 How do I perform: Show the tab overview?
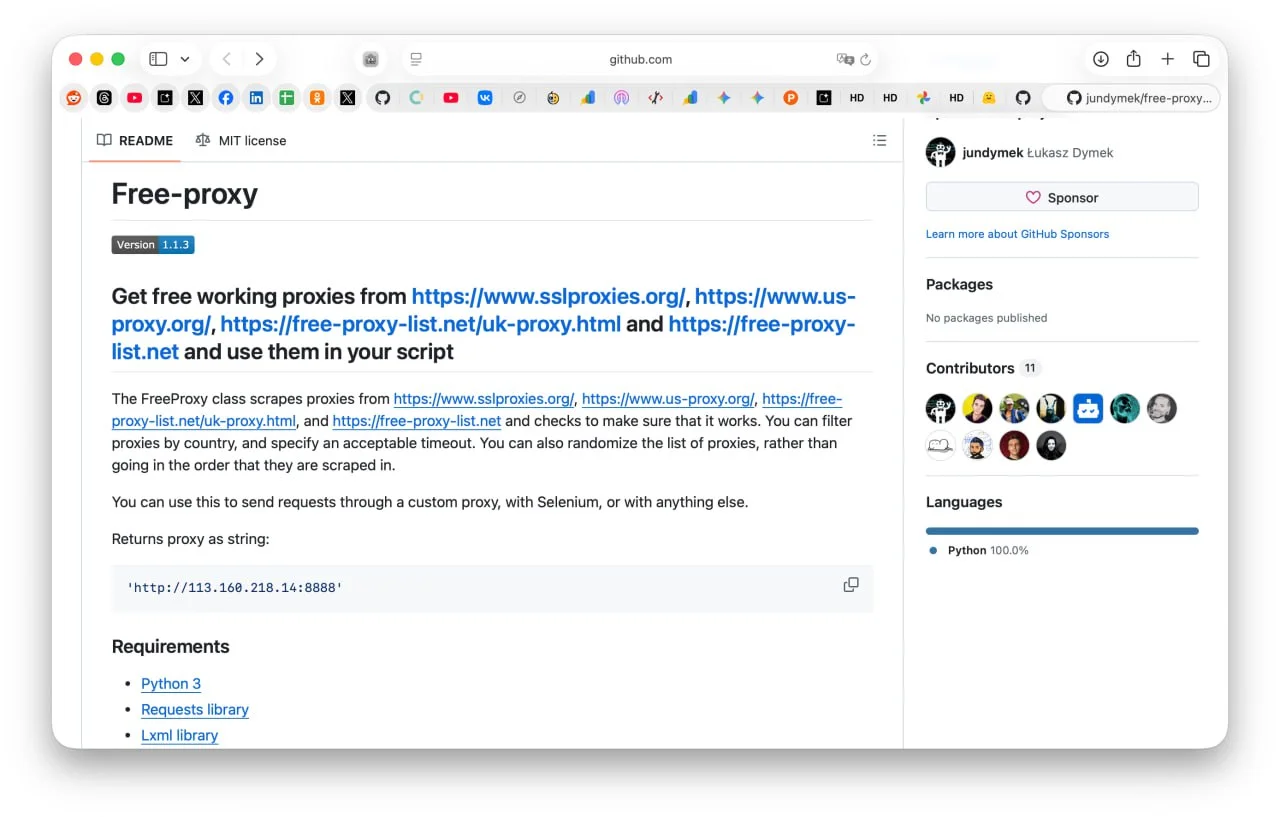click(x=1201, y=59)
